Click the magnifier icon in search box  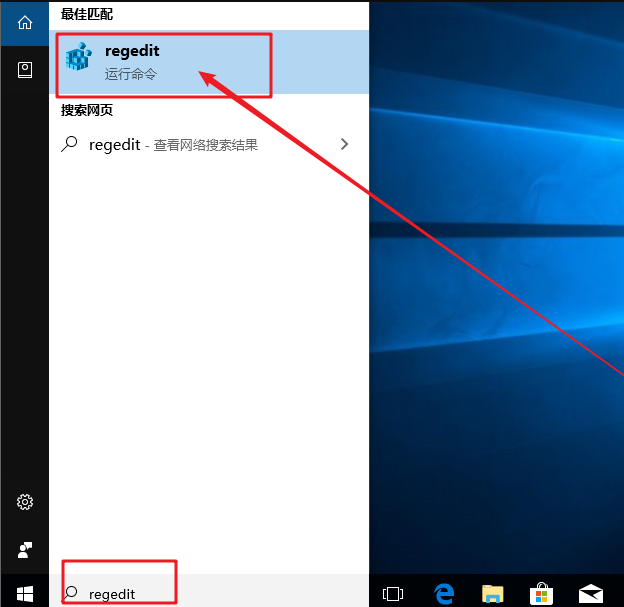(x=70, y=593)
